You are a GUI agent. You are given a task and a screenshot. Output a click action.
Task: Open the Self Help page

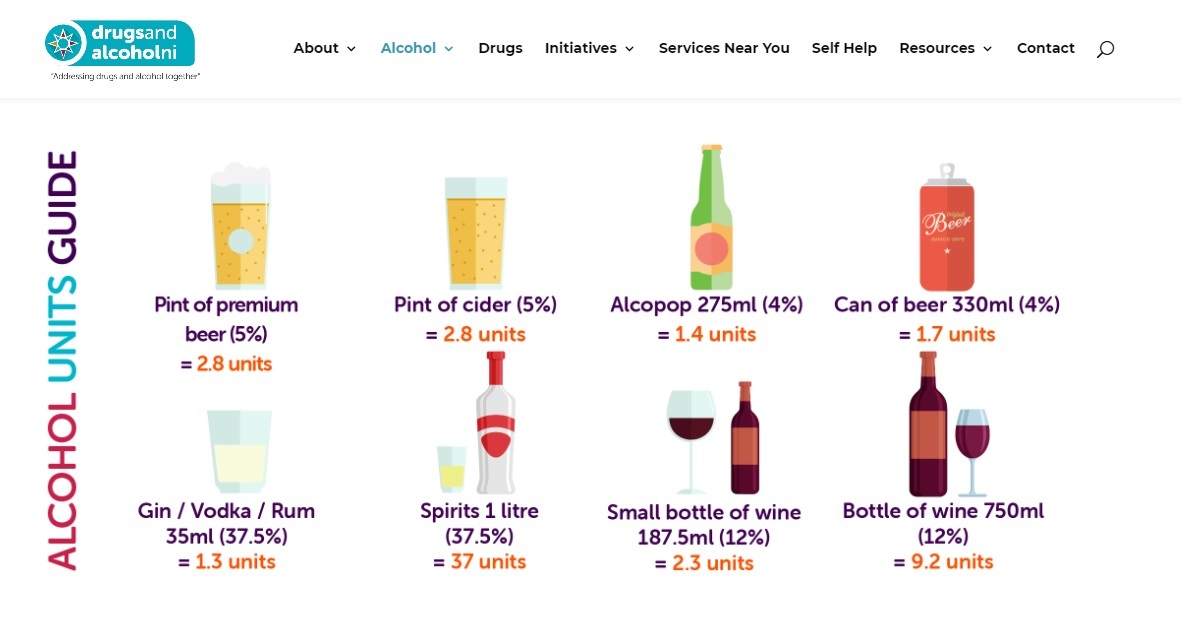click(844, 48)
